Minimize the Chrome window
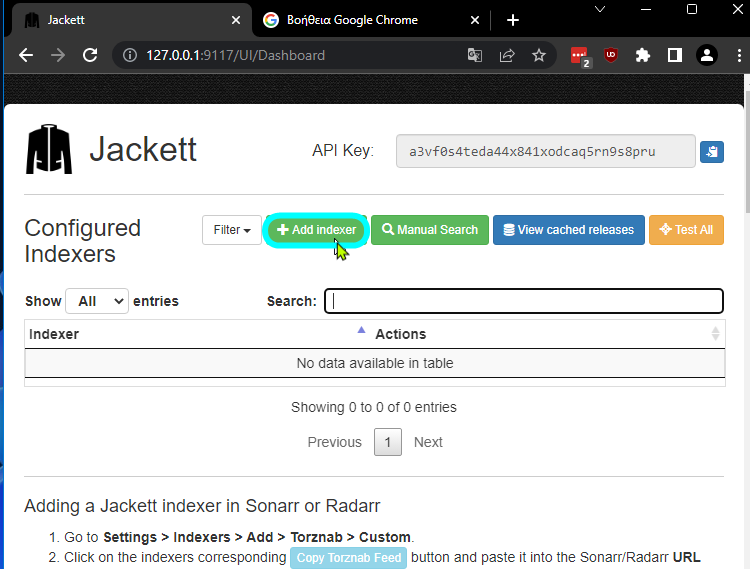The height and width of the screenshot is (569, 750). coord(646,9)
